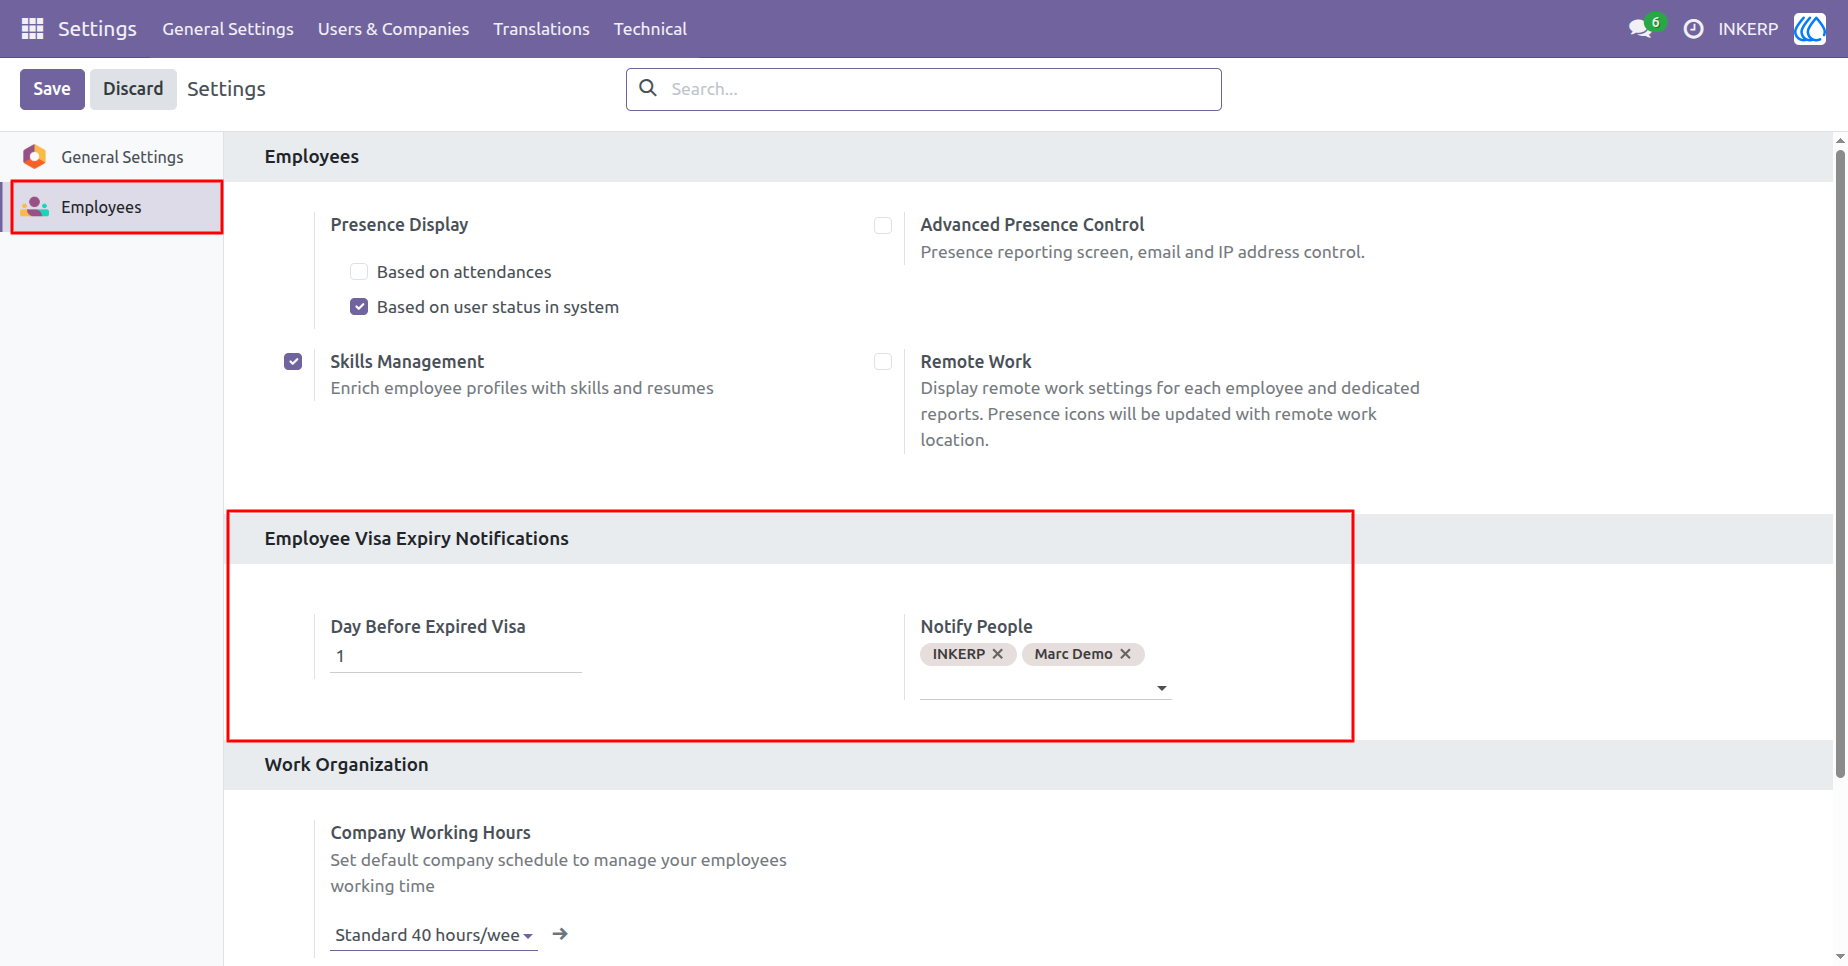This screenshot has height=966, width=1848.
Task: Click the Save button
Action: click(x=52, y=89)
